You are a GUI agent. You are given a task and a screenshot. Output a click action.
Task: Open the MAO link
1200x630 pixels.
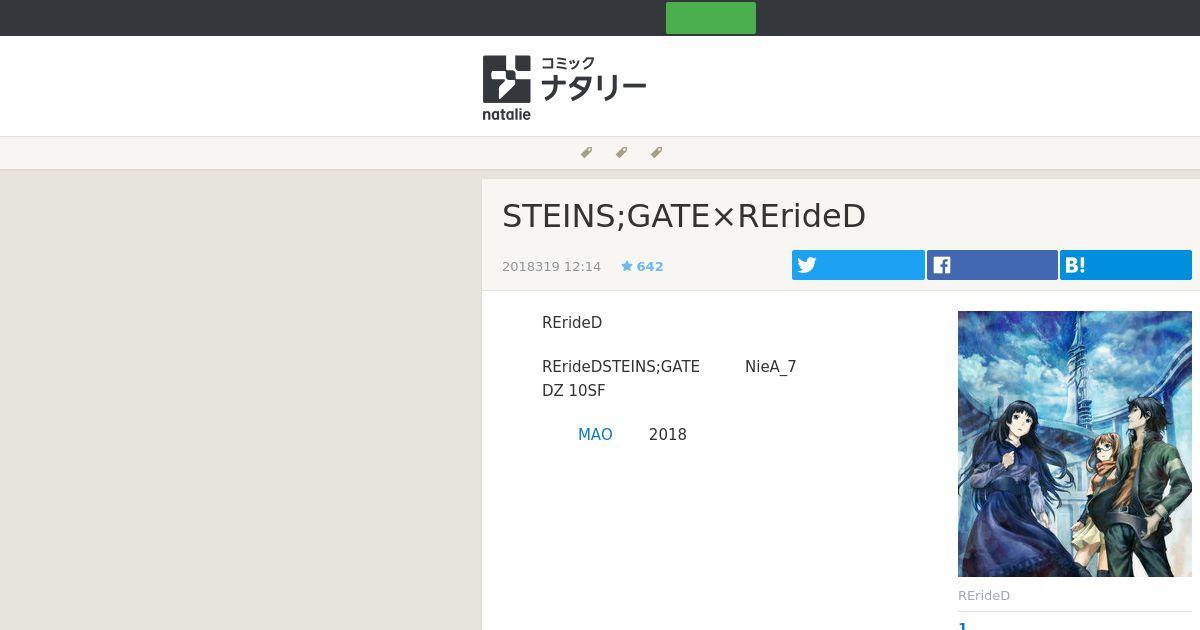coord(595,435)
